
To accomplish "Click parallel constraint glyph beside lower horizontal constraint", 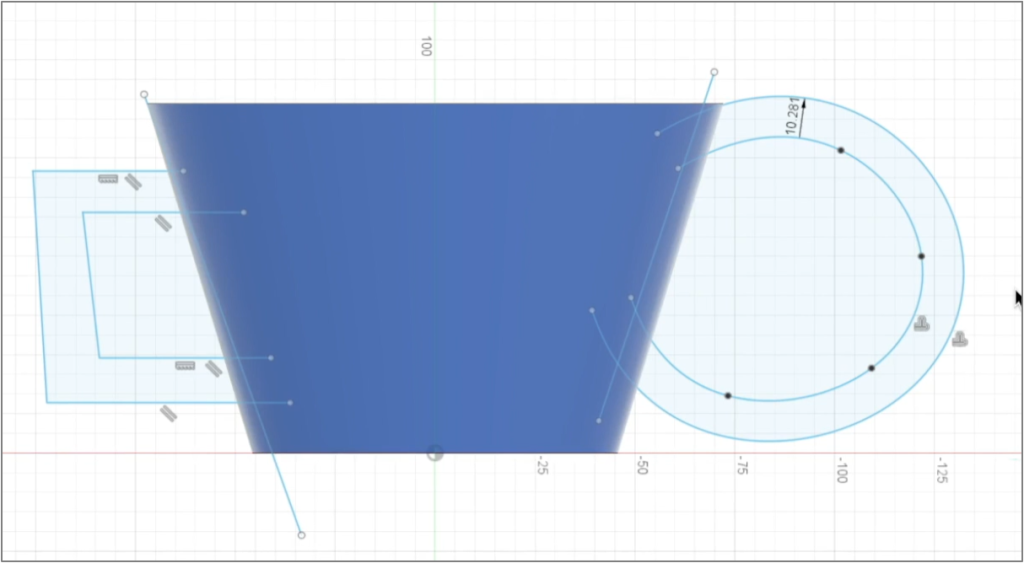I will coord(213,369).
